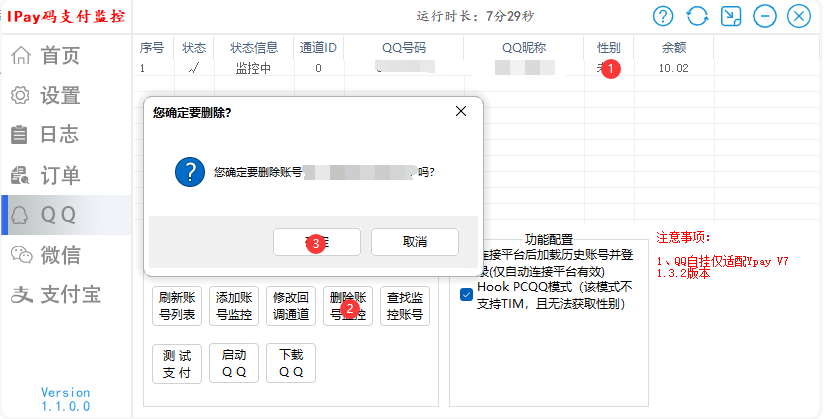This screenshot has height=419, width=824.
Task: Confirm deletion with the 确定 button
Action: (x=317, y=242)
